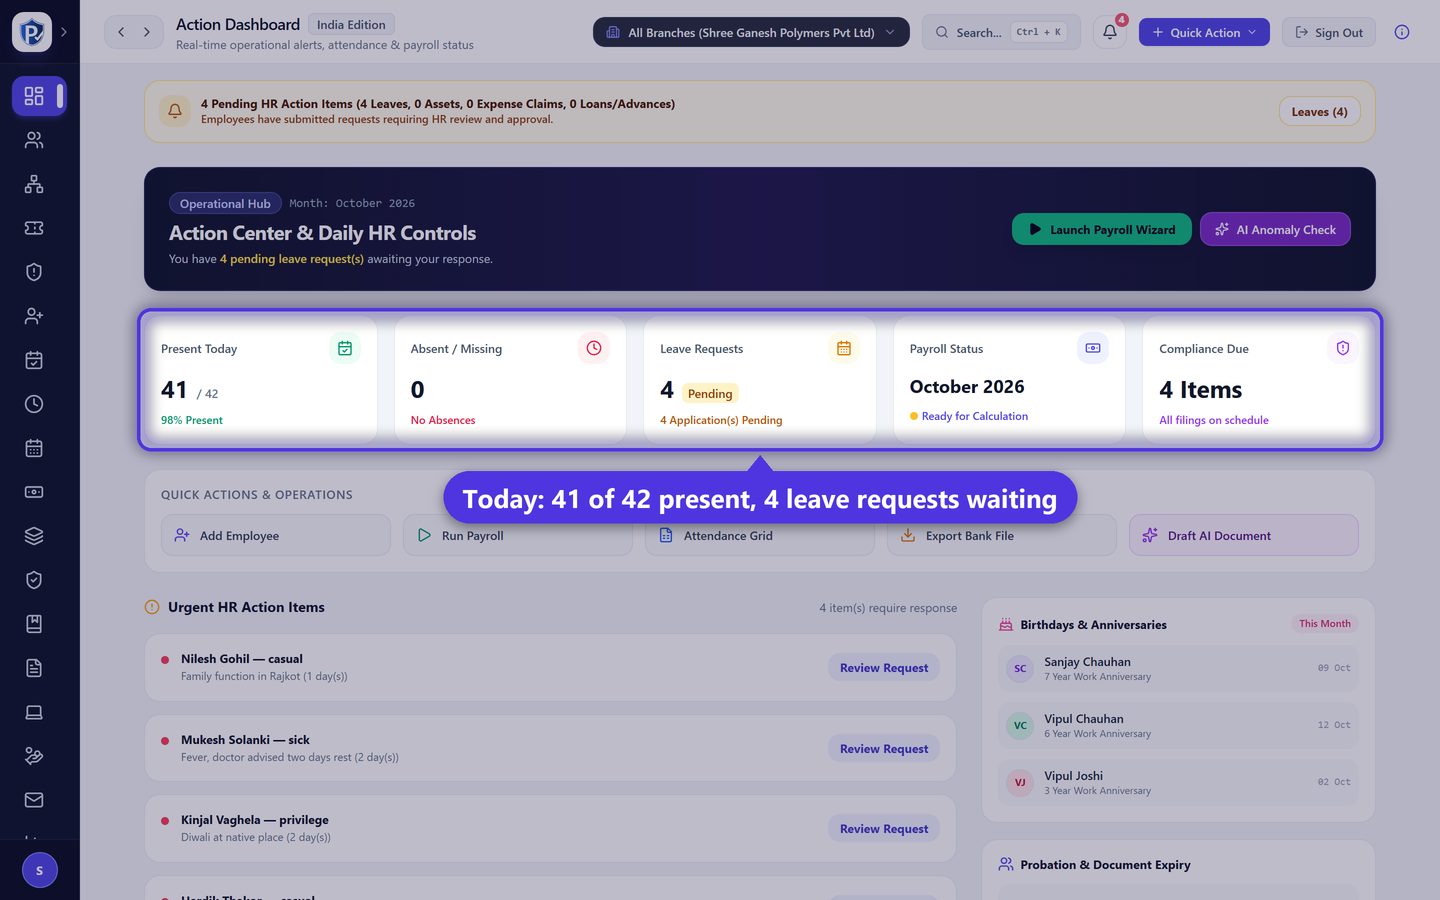Screen dimensions: 1440x900
Task: Open the calendar grid sidebar icon
Action: tap(34, 448)
